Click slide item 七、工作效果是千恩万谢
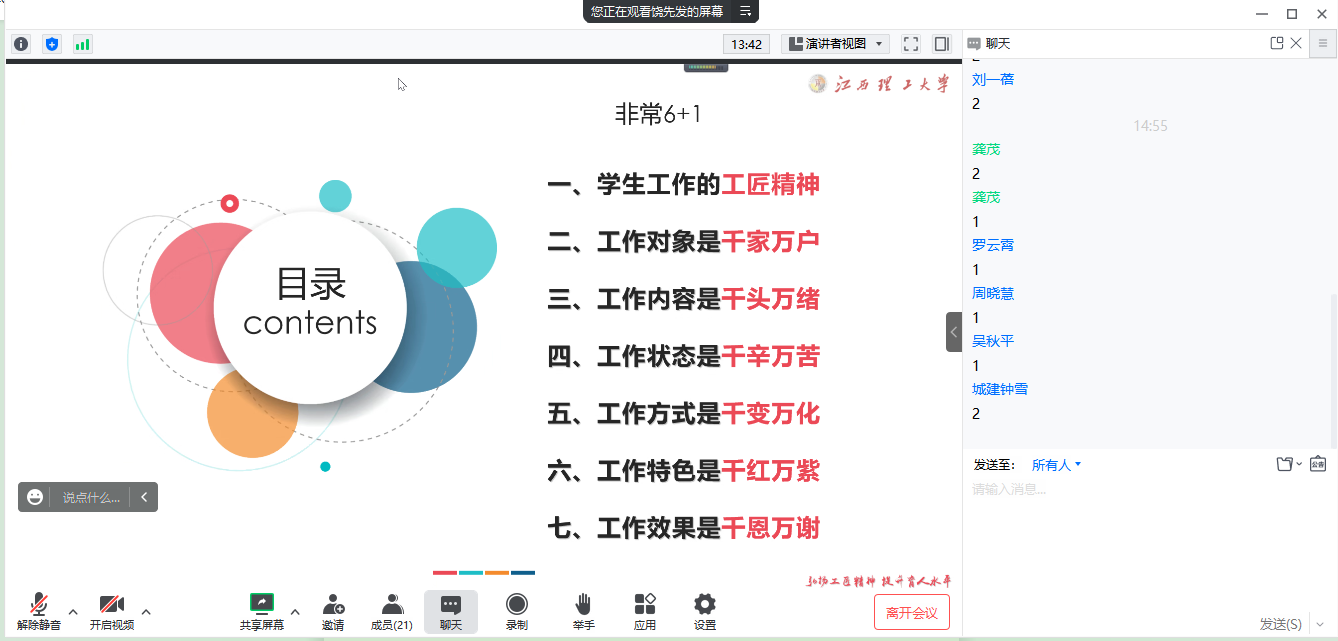The width and height of the screenshot is (1338, 641). coord(684,528)
